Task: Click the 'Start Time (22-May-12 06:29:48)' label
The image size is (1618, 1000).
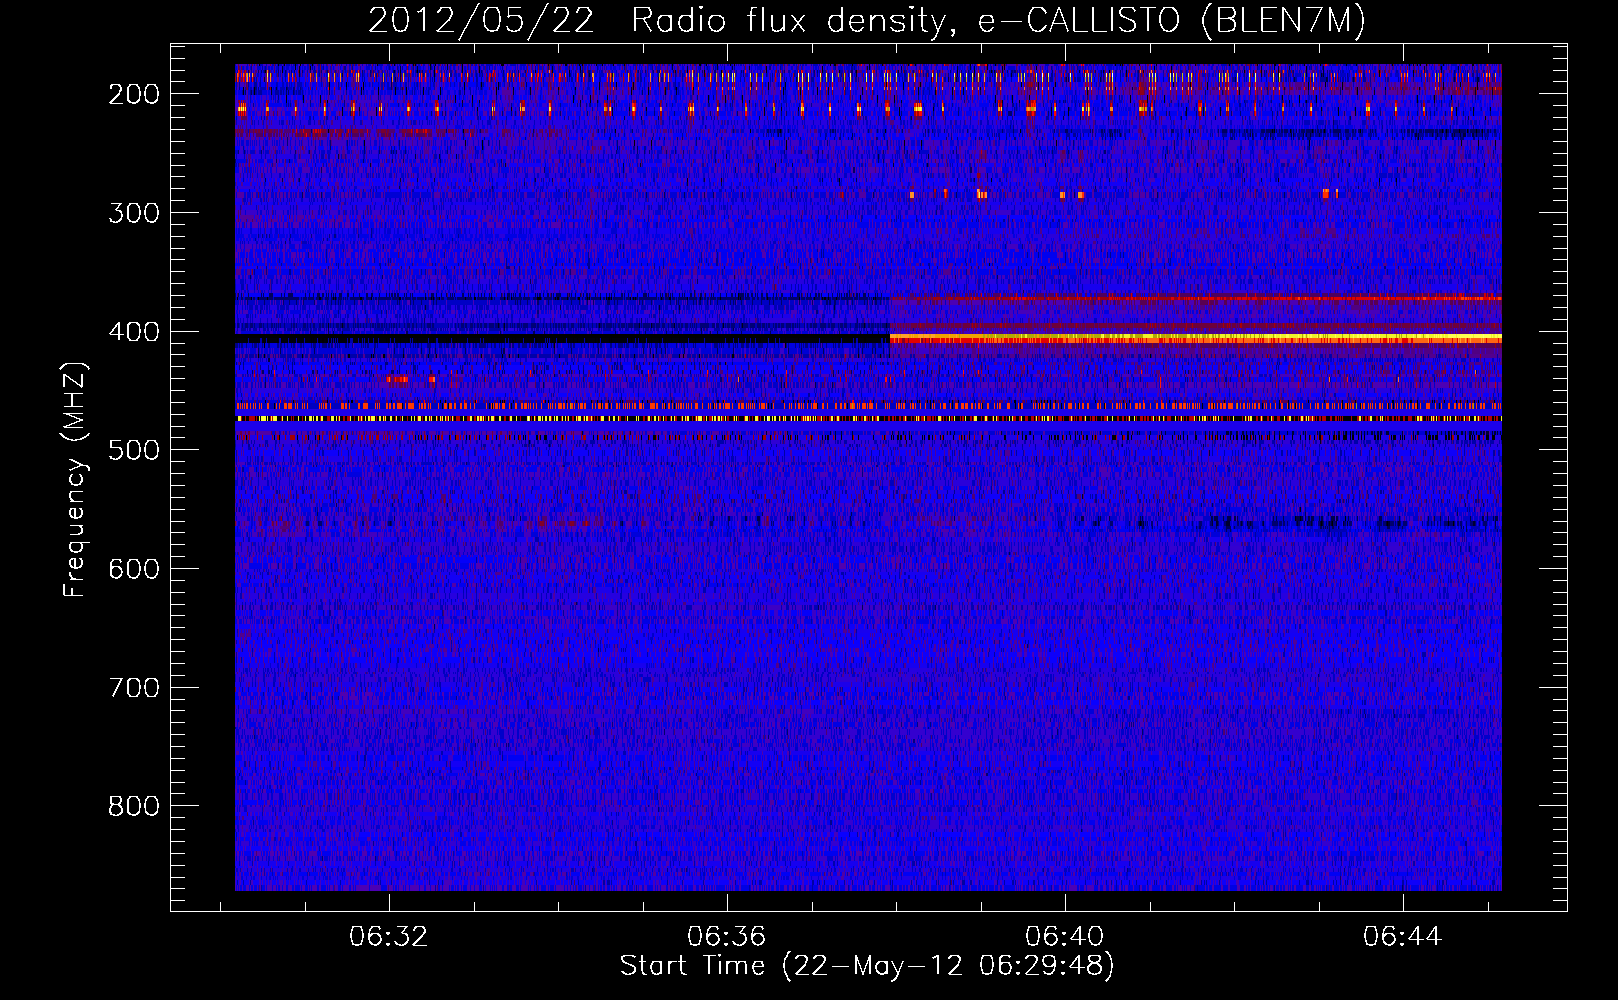Action: (867, 966)
